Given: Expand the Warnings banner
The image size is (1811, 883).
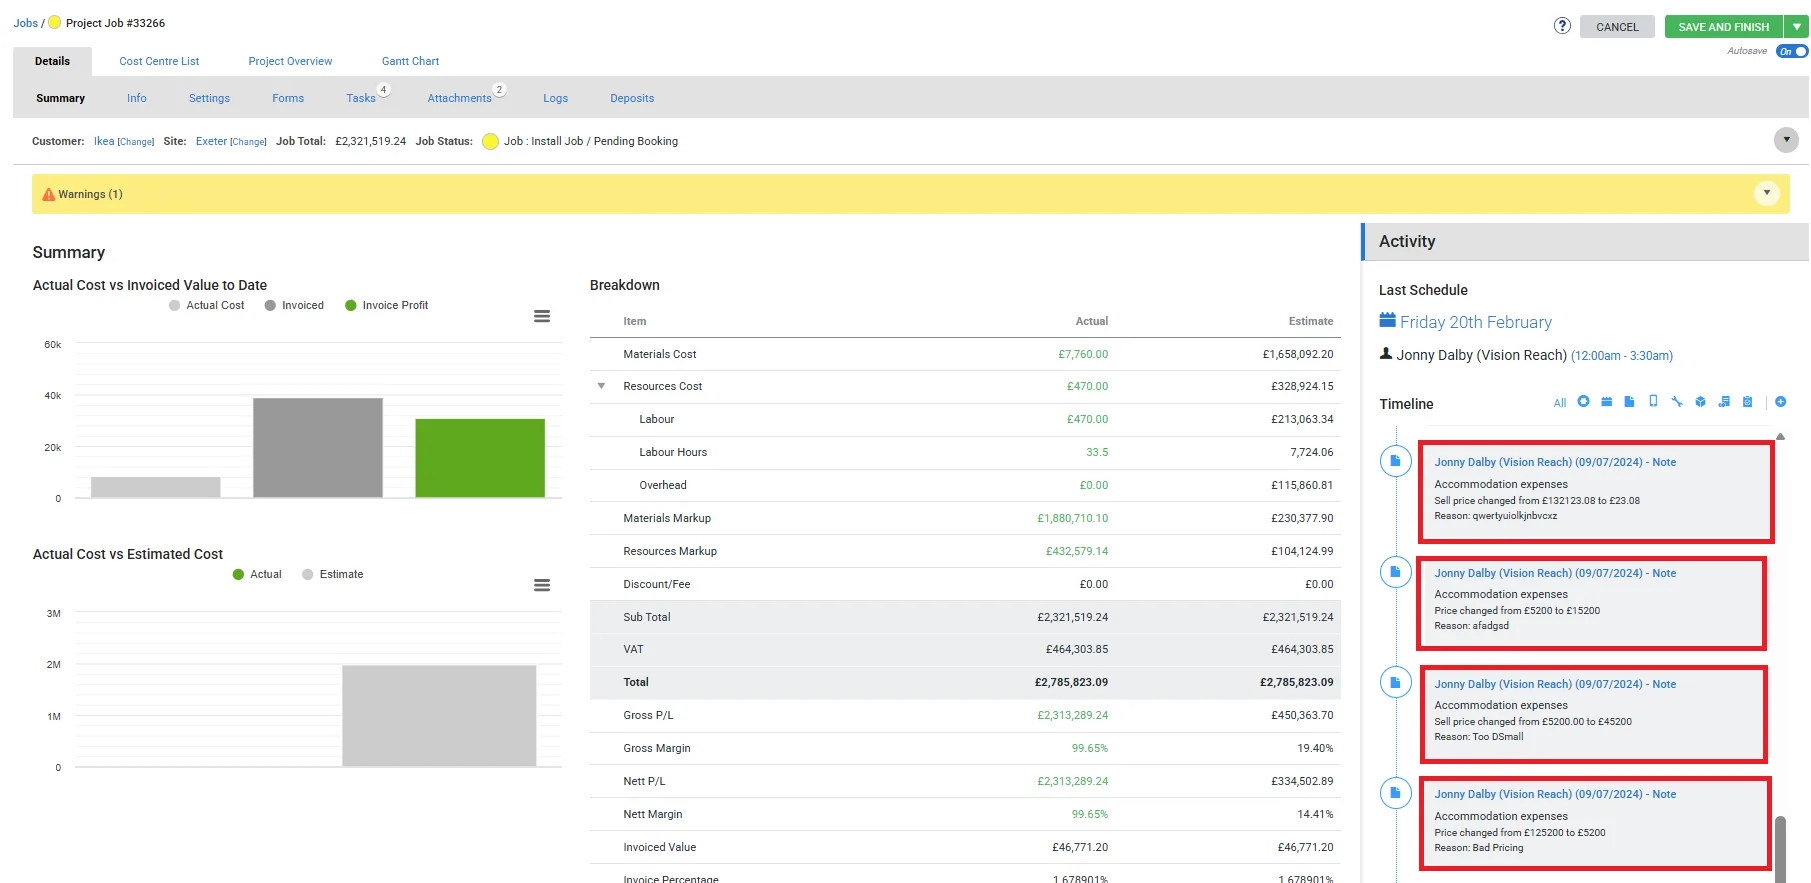Looking at the screenshot, I should [x=1767, y=193].
